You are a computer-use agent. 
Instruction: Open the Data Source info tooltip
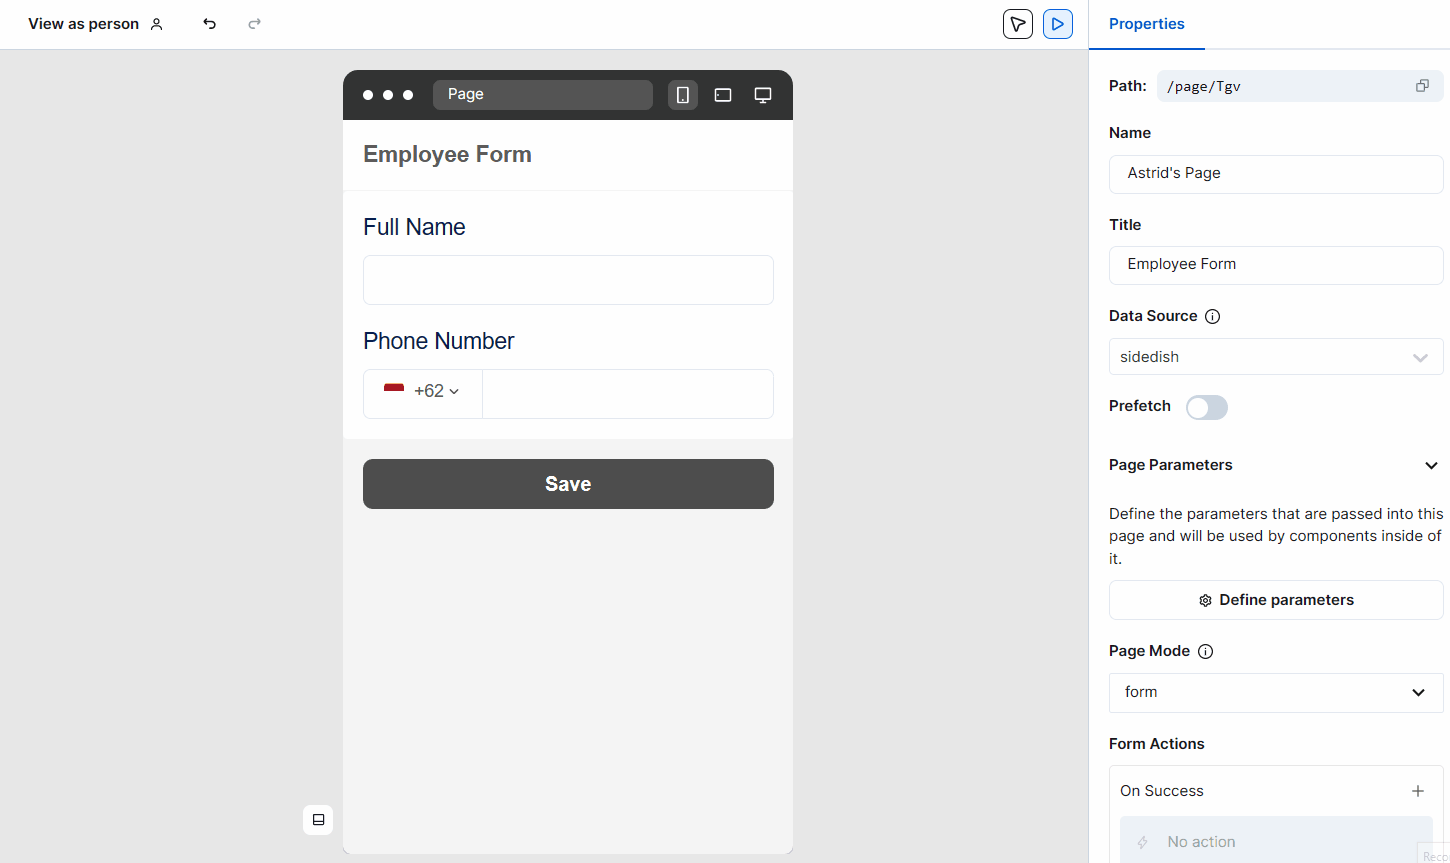coord(1213,317)
